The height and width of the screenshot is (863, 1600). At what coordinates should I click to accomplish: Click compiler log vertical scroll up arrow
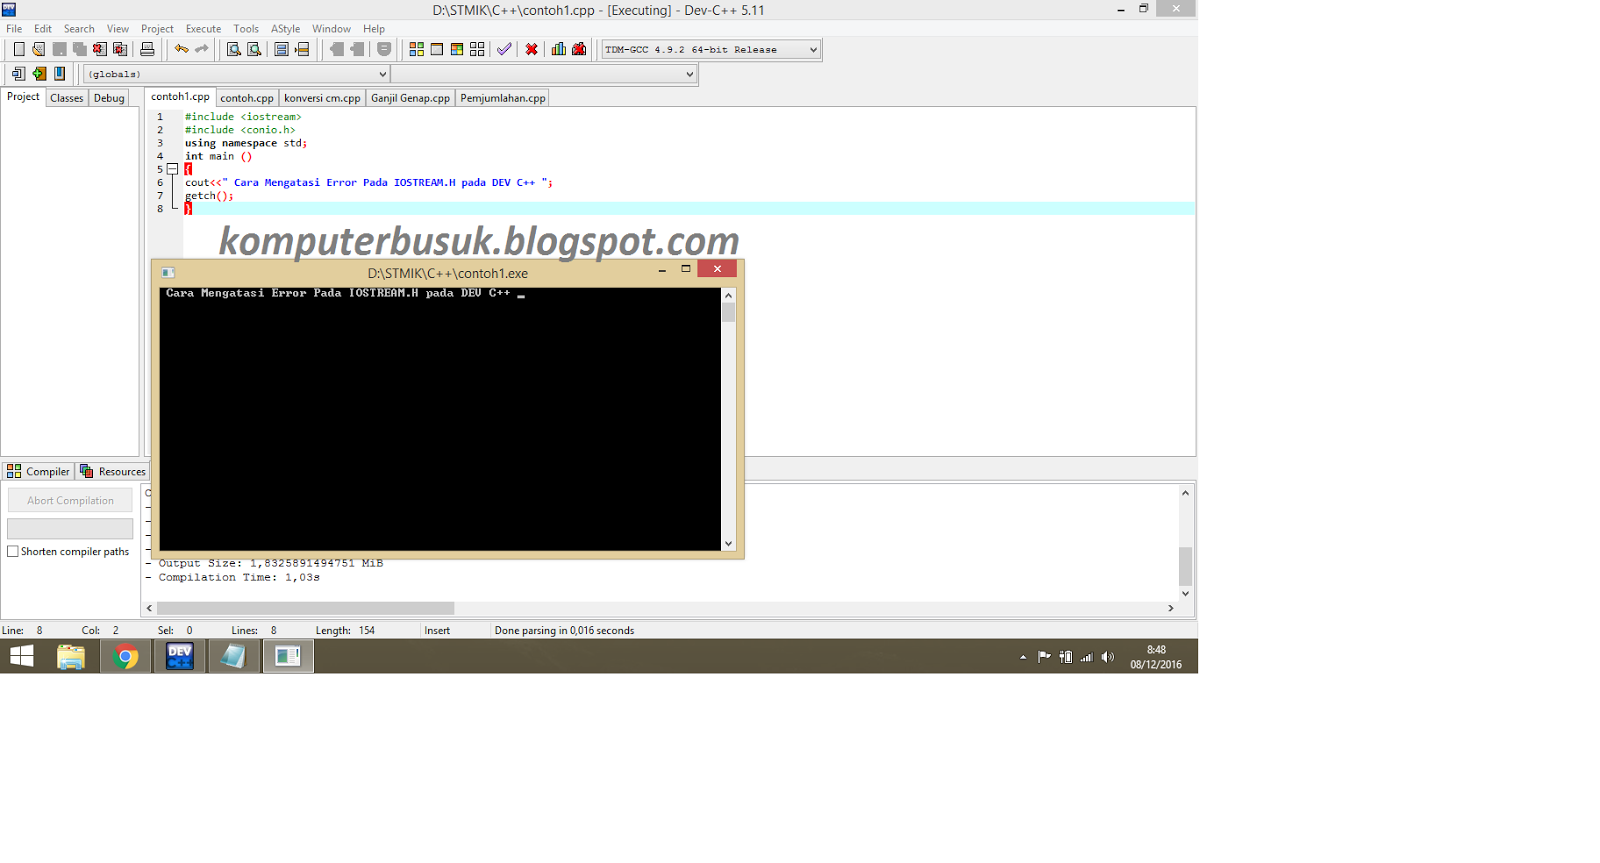1185,493
